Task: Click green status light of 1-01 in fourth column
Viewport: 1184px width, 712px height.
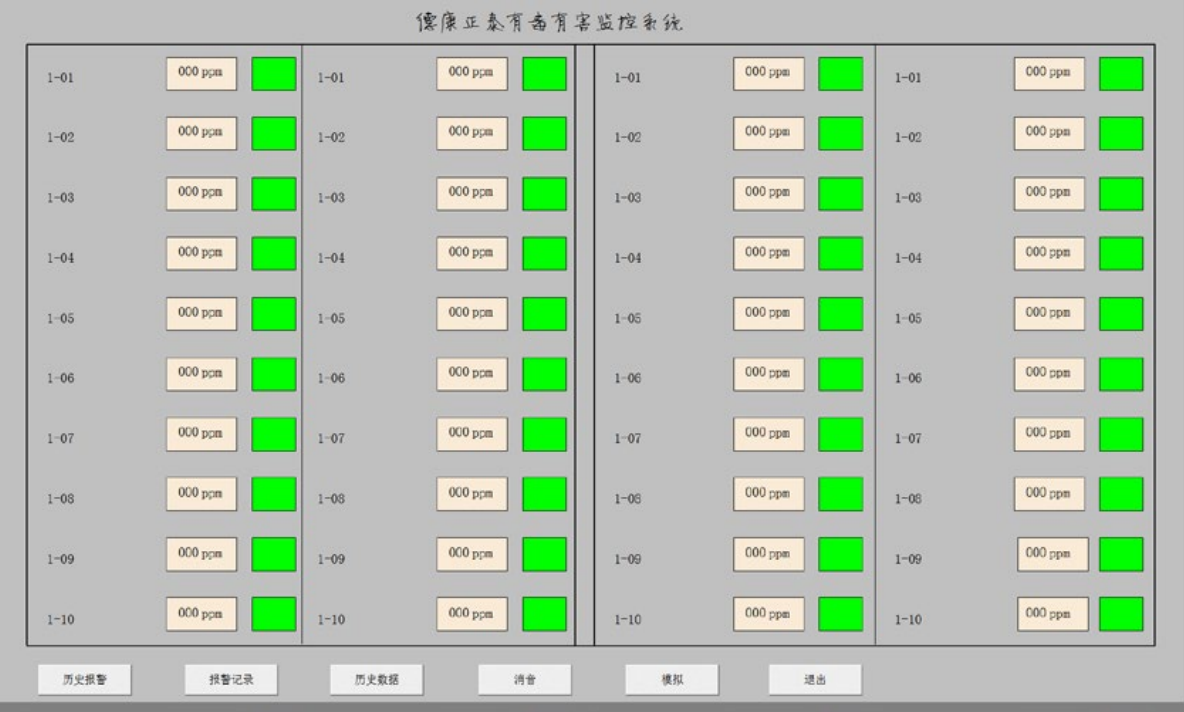Action: (1121, 74)
